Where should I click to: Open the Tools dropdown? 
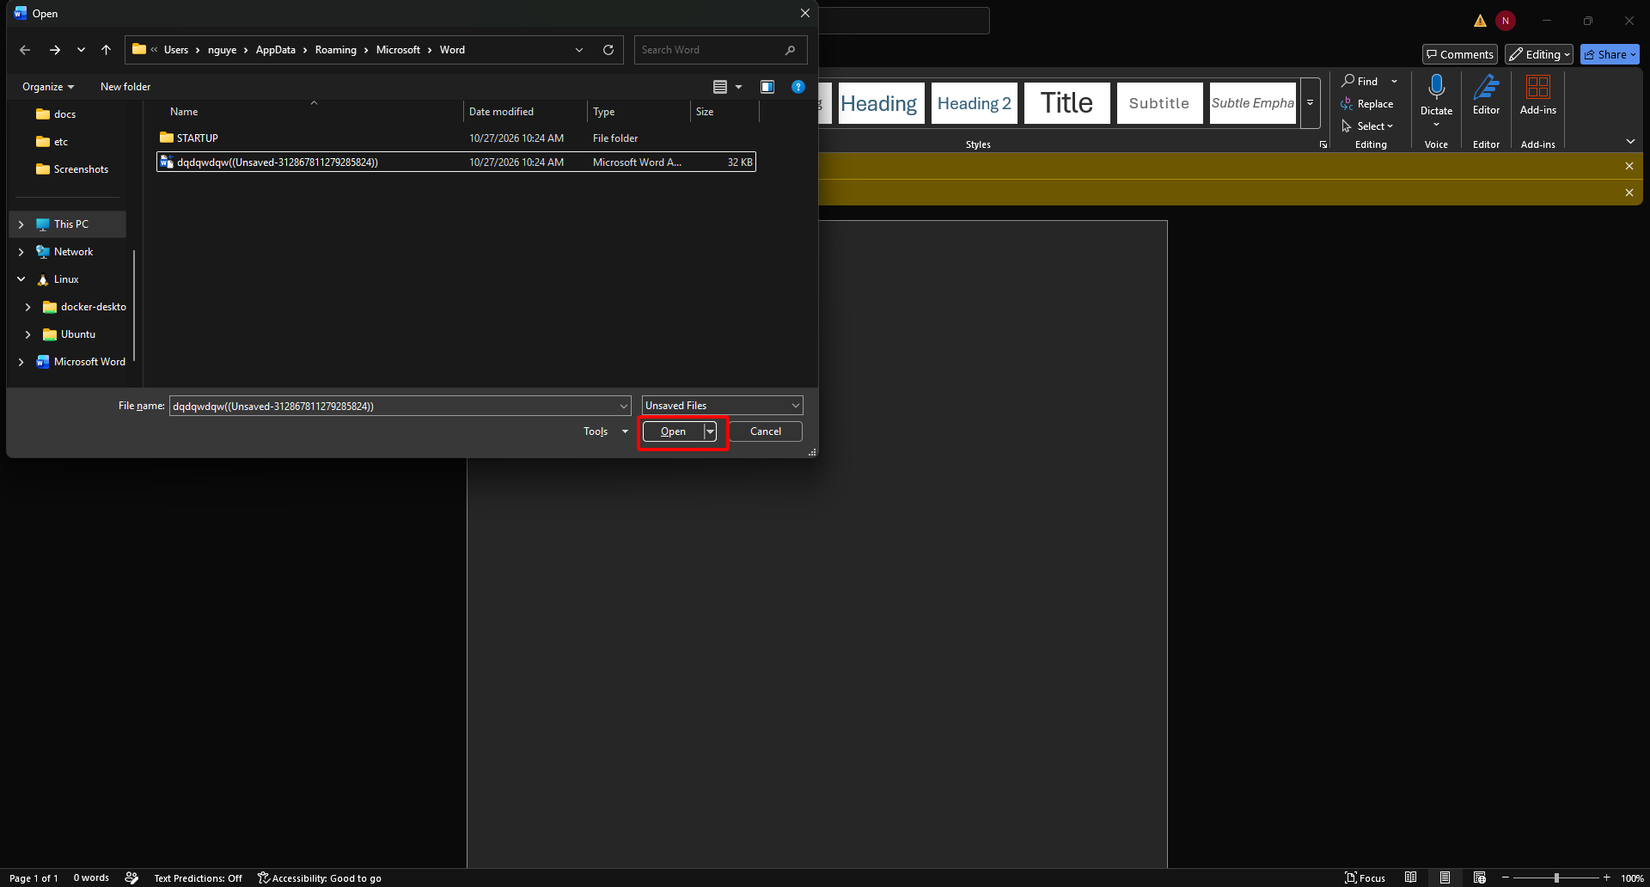tap(606, 432)
